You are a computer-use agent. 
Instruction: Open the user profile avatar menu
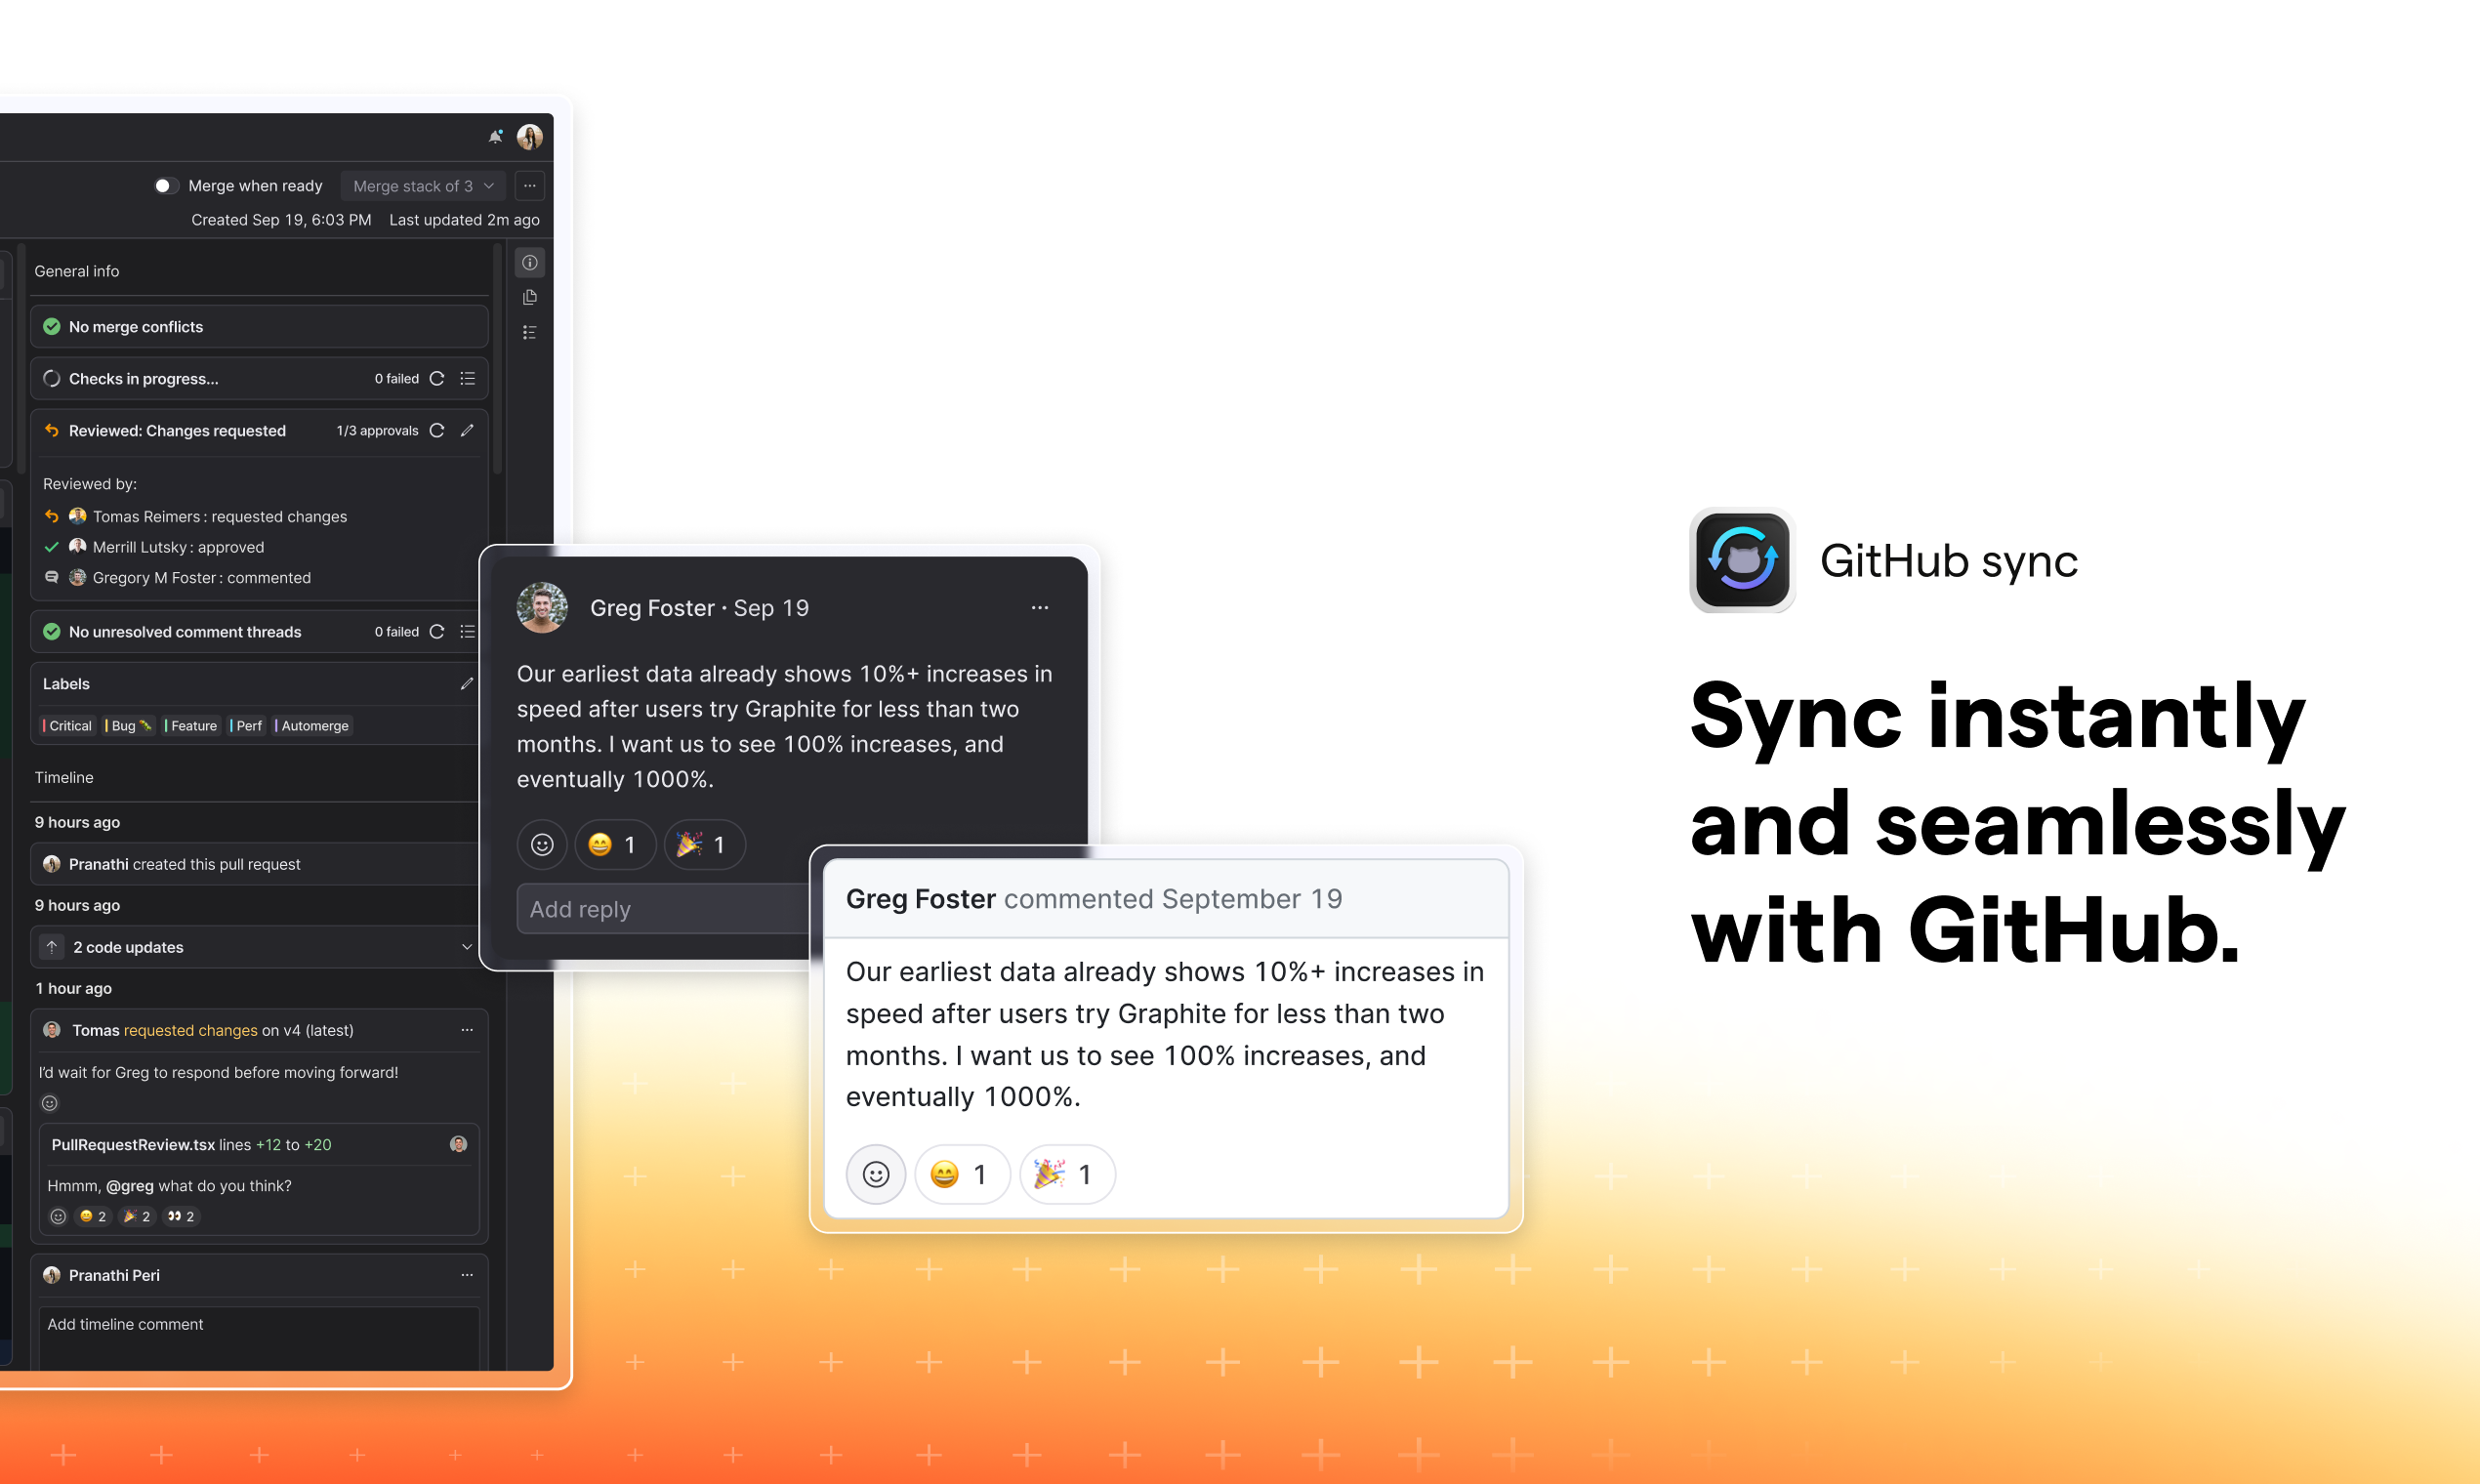[530, 136]
